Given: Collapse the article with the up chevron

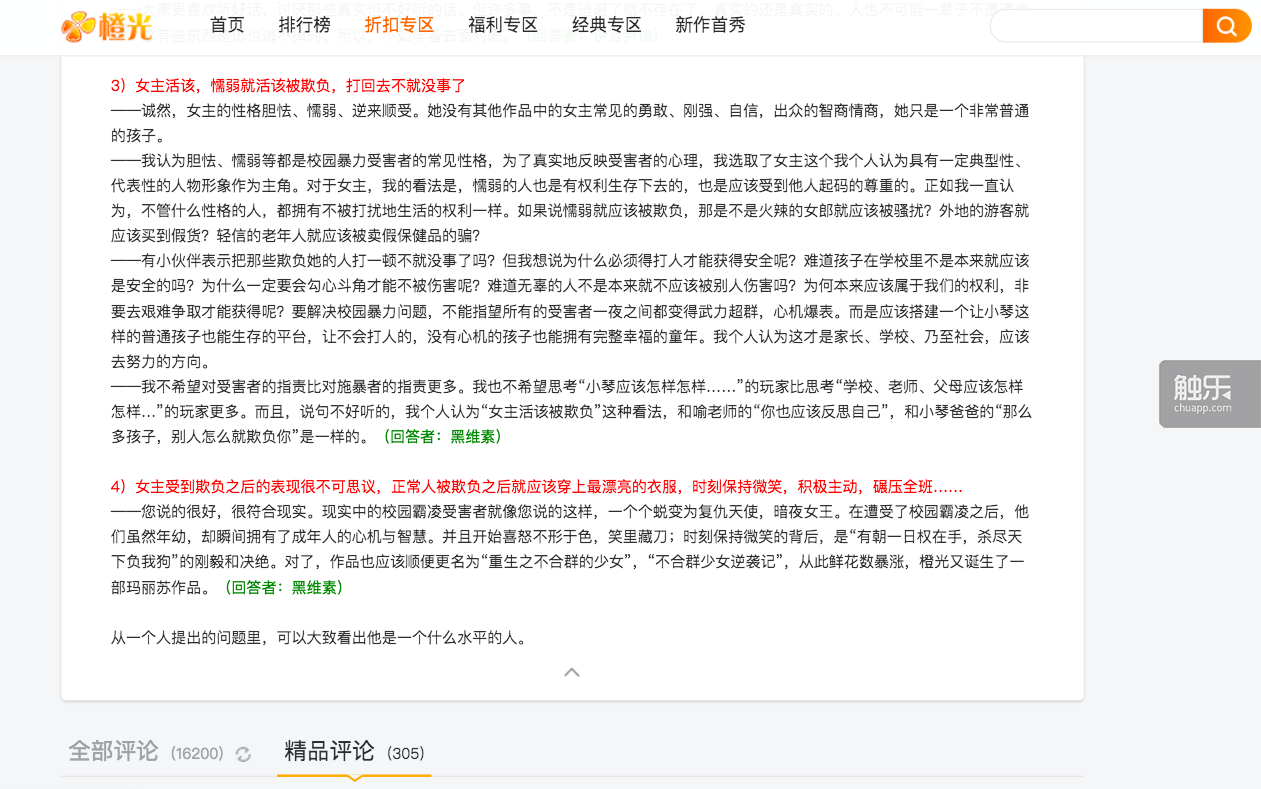Looking at the screenshot, I should click(572, 672).
